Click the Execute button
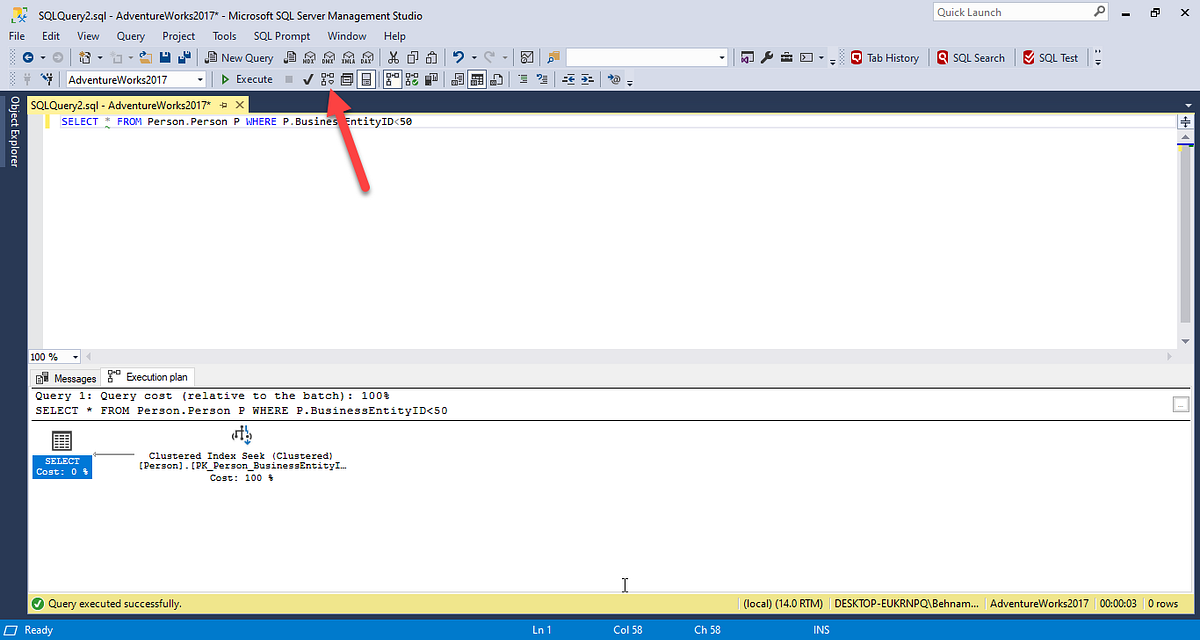This screenshot has width=1200, height=640. tap(247, 79)
